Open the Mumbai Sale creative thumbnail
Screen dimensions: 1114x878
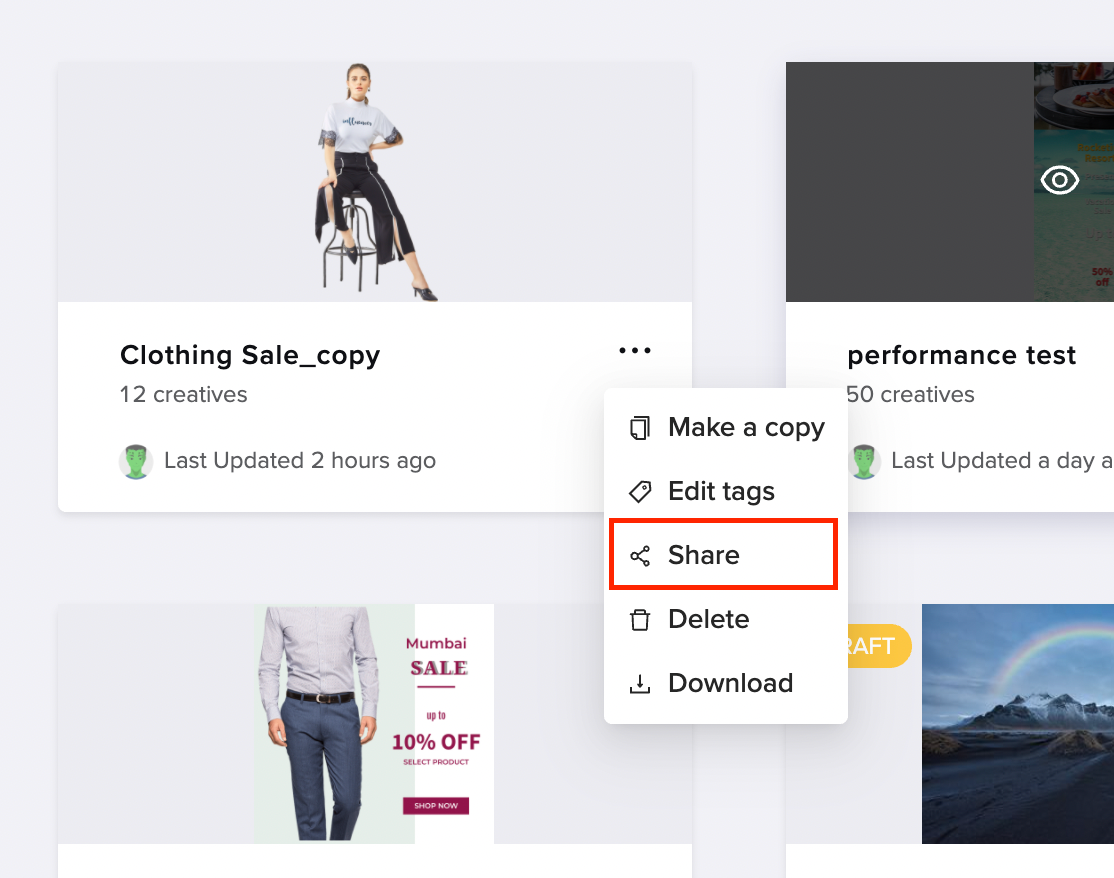point(374,724)
